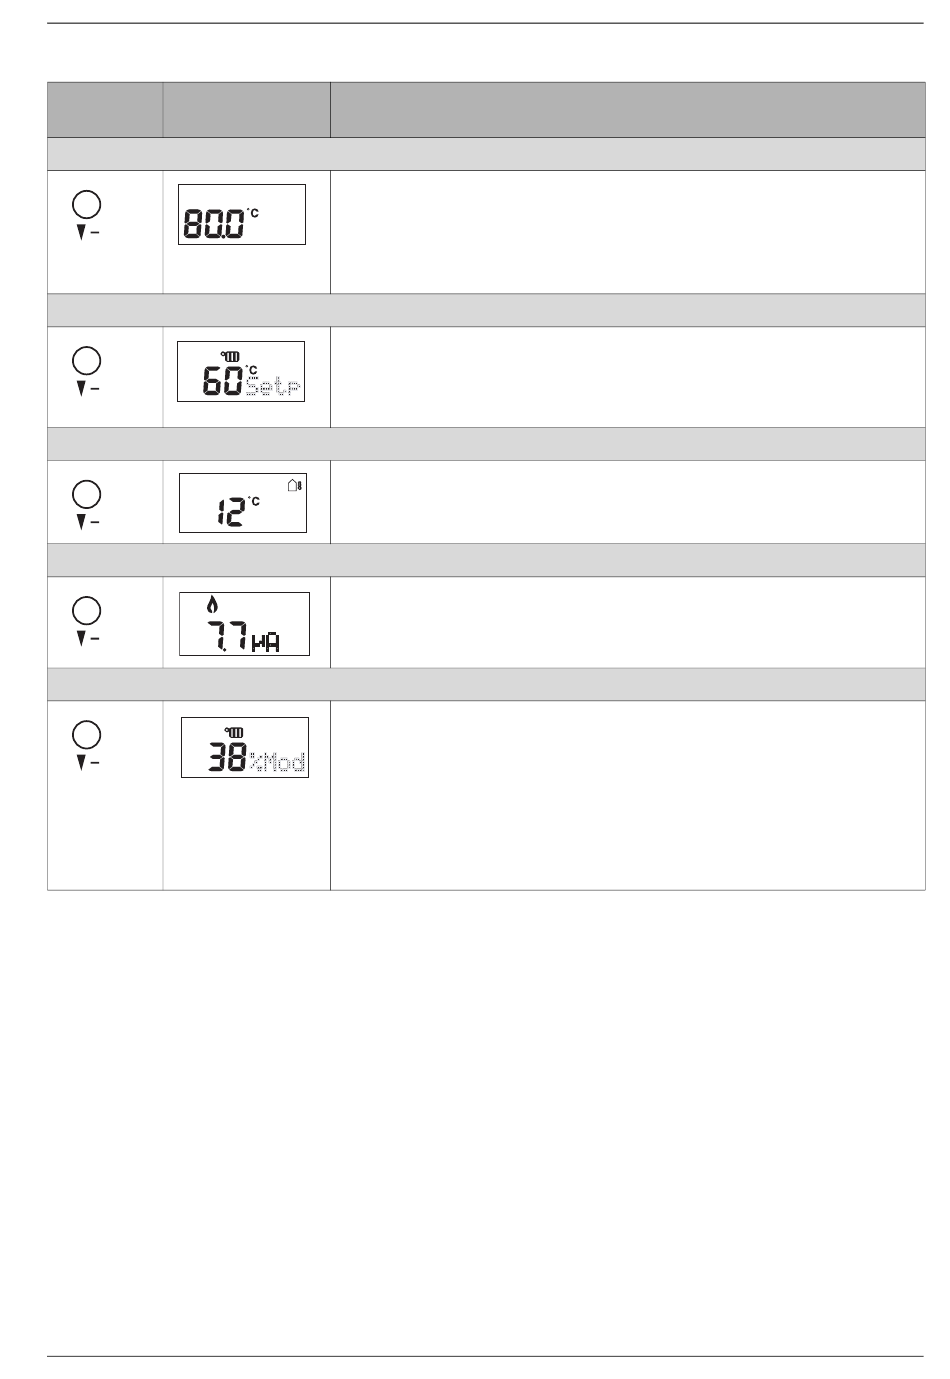Click the circle button beside the 7.7 µA display
This screenshot has width=950, height=1379.
[88, 609]
